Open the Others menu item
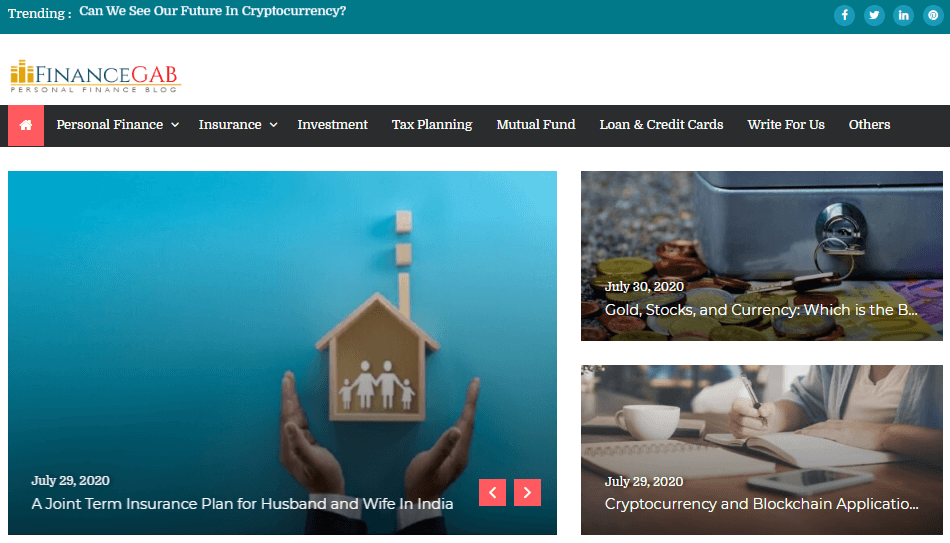 coord(869,125)
